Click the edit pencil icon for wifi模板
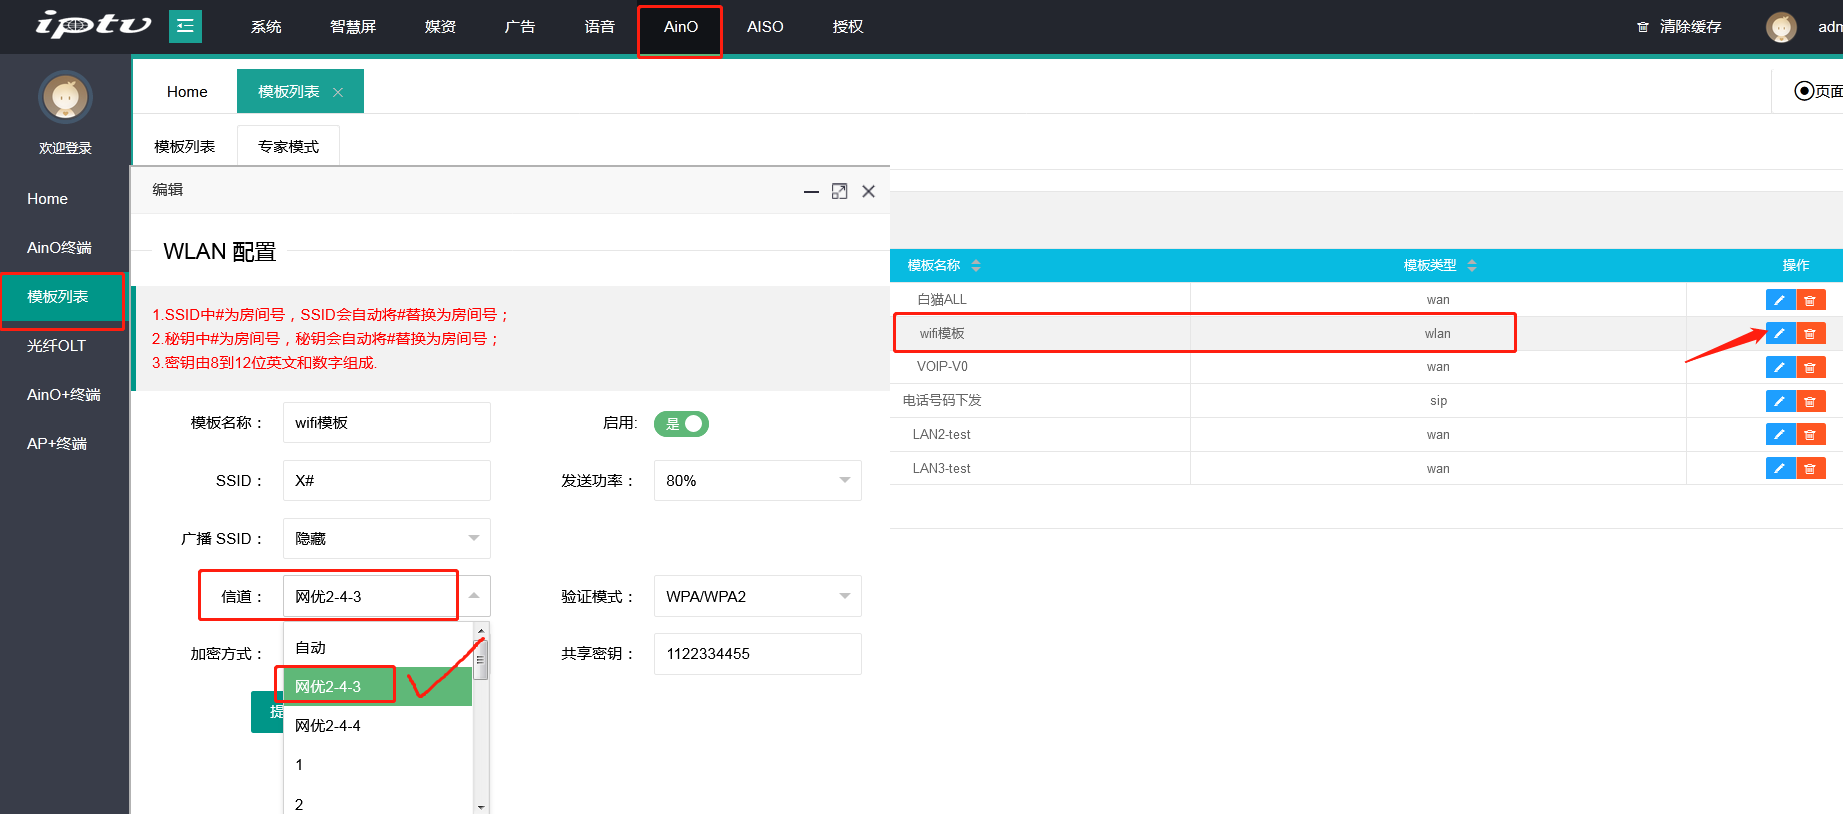This screenshot has height=814, width=1843. [1779, 333]
